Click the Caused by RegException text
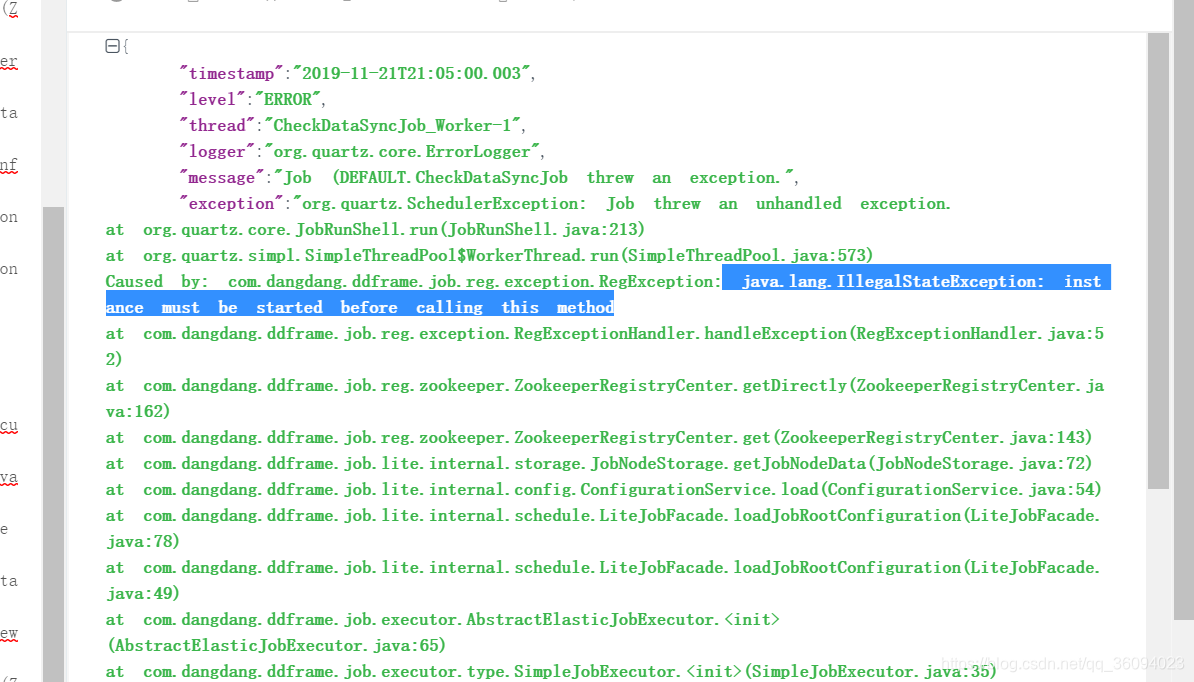 413,281
